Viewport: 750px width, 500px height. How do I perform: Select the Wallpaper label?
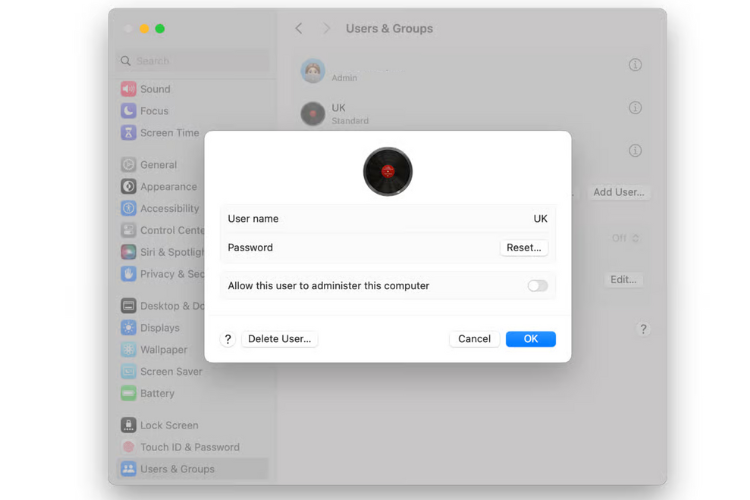coord(164,350)
